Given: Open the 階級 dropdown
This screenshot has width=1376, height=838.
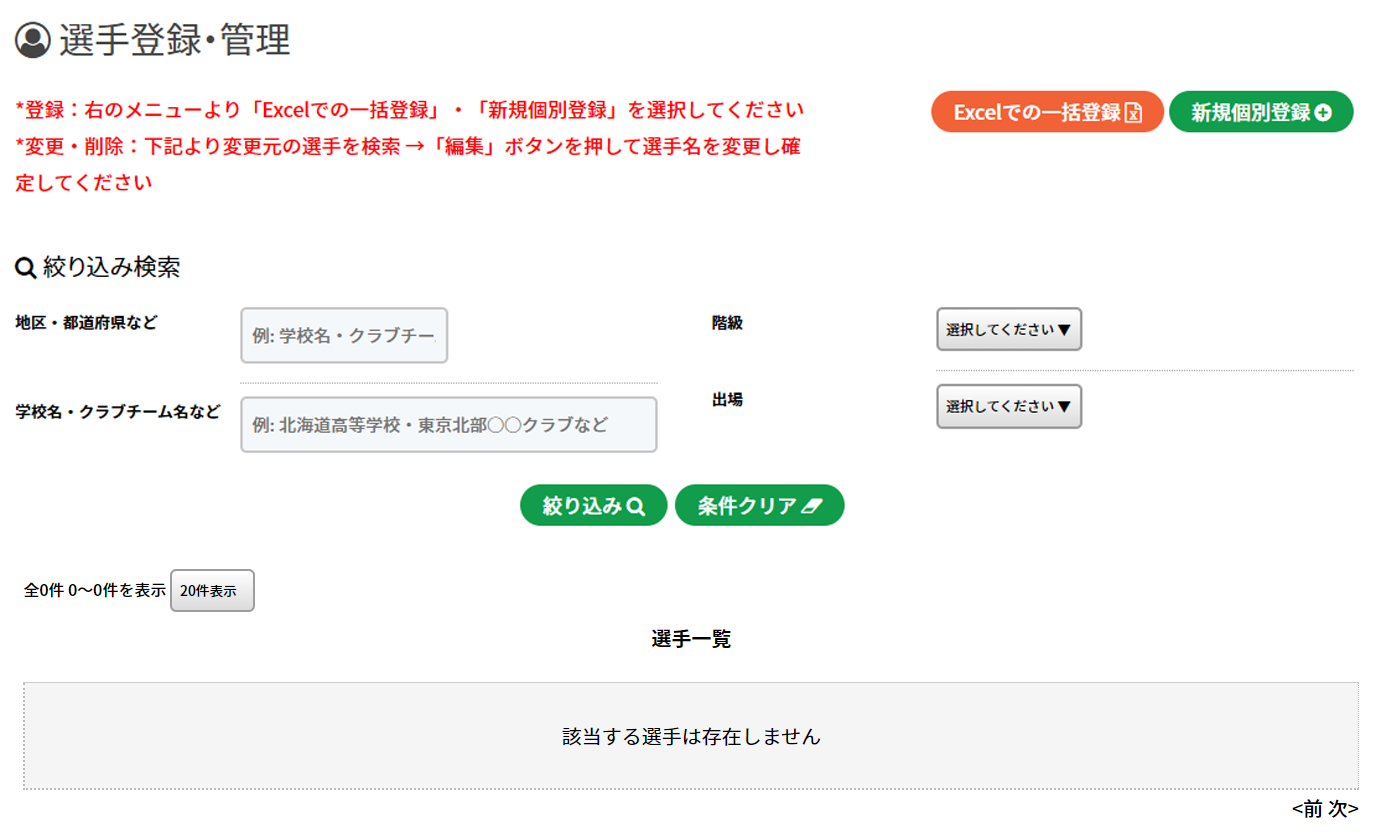Looking at the screenshot, I should 1008,329.
